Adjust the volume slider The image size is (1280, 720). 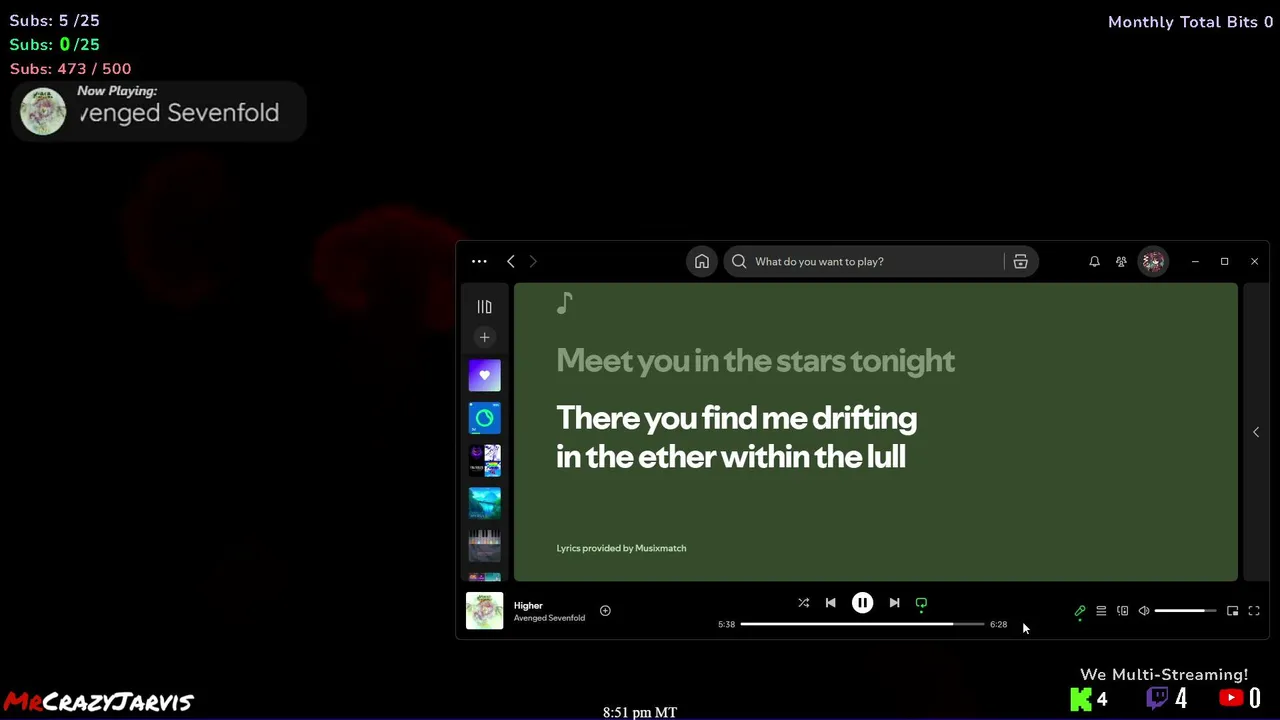1186,611
